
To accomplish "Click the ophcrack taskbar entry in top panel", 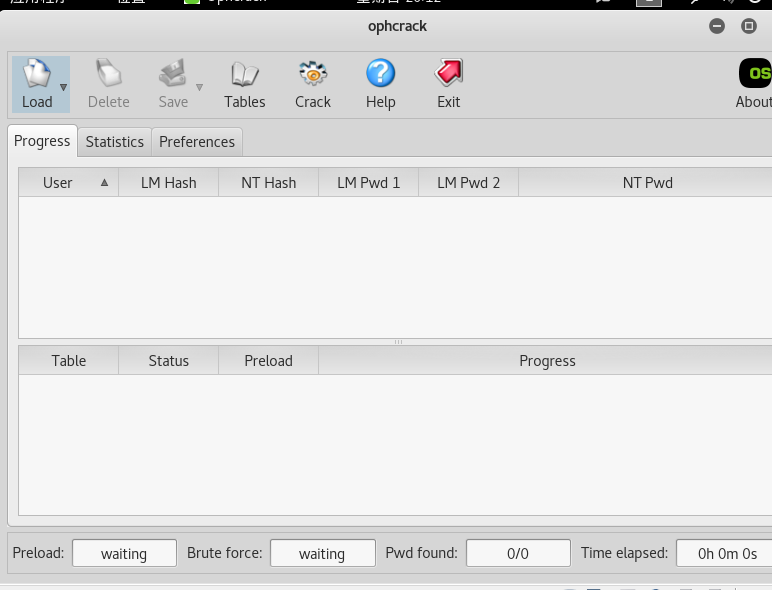I will 225,1.
